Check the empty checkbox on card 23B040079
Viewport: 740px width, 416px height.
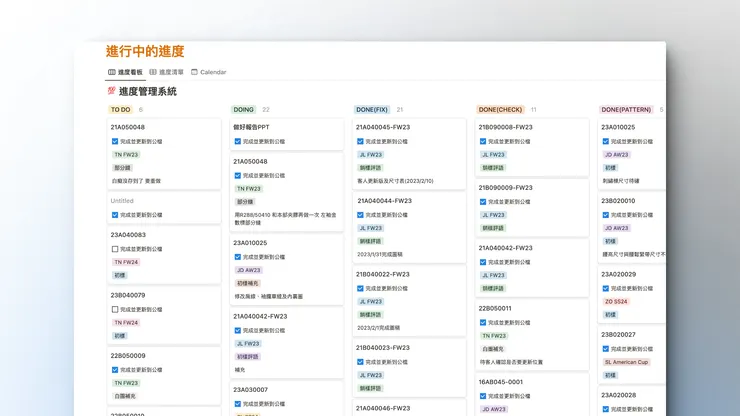[115, 309]
